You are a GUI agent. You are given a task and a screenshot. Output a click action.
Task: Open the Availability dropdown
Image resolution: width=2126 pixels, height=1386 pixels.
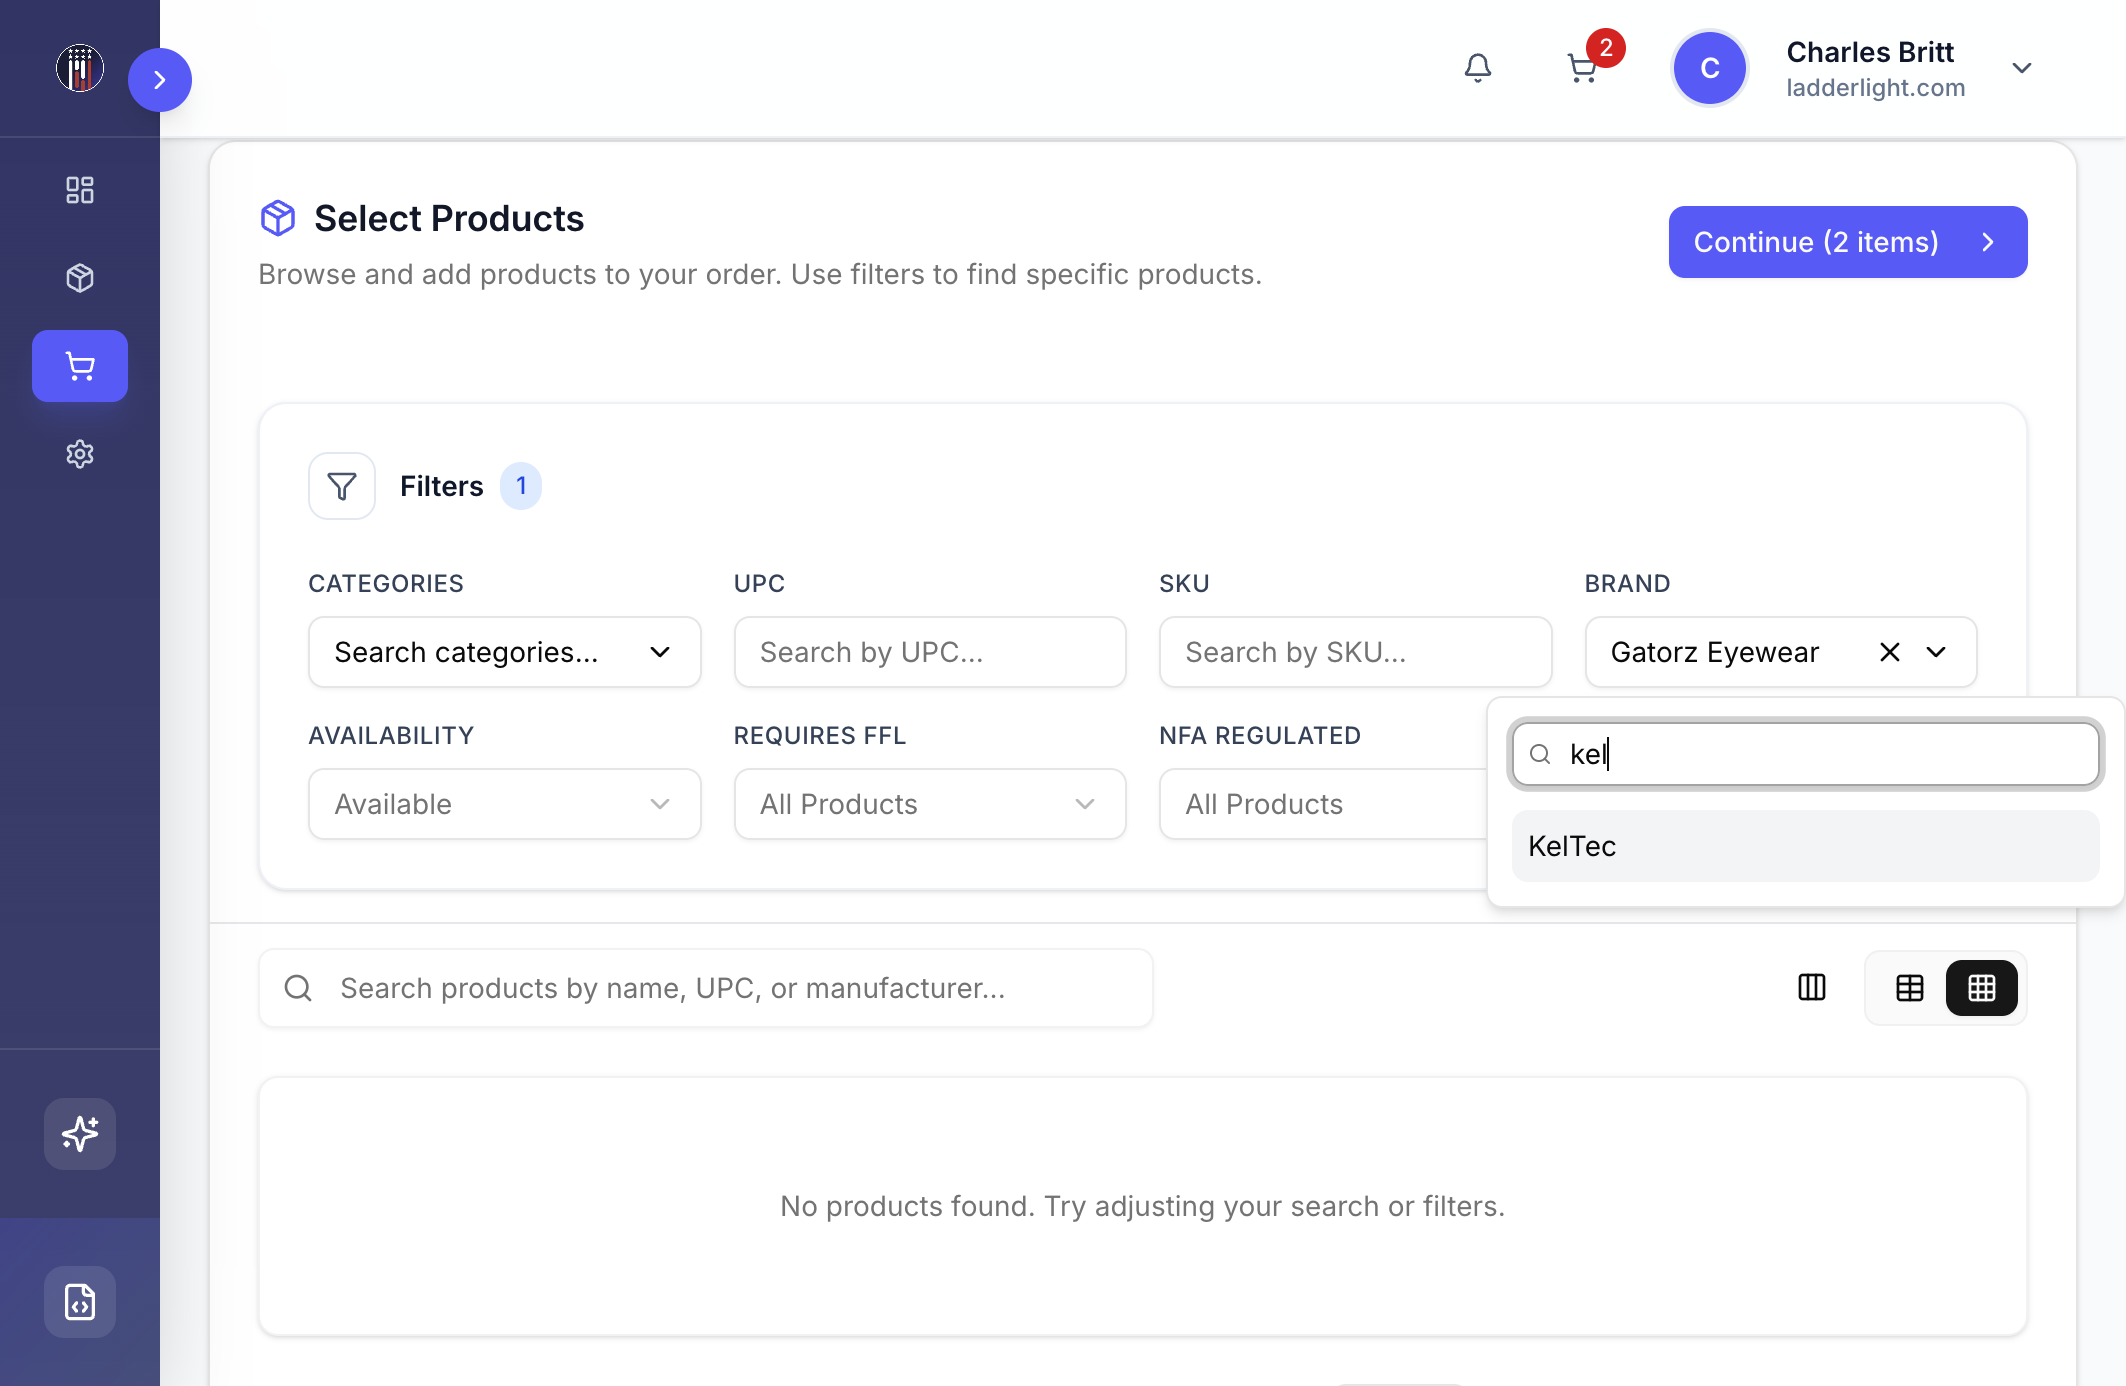click(505, 804)
